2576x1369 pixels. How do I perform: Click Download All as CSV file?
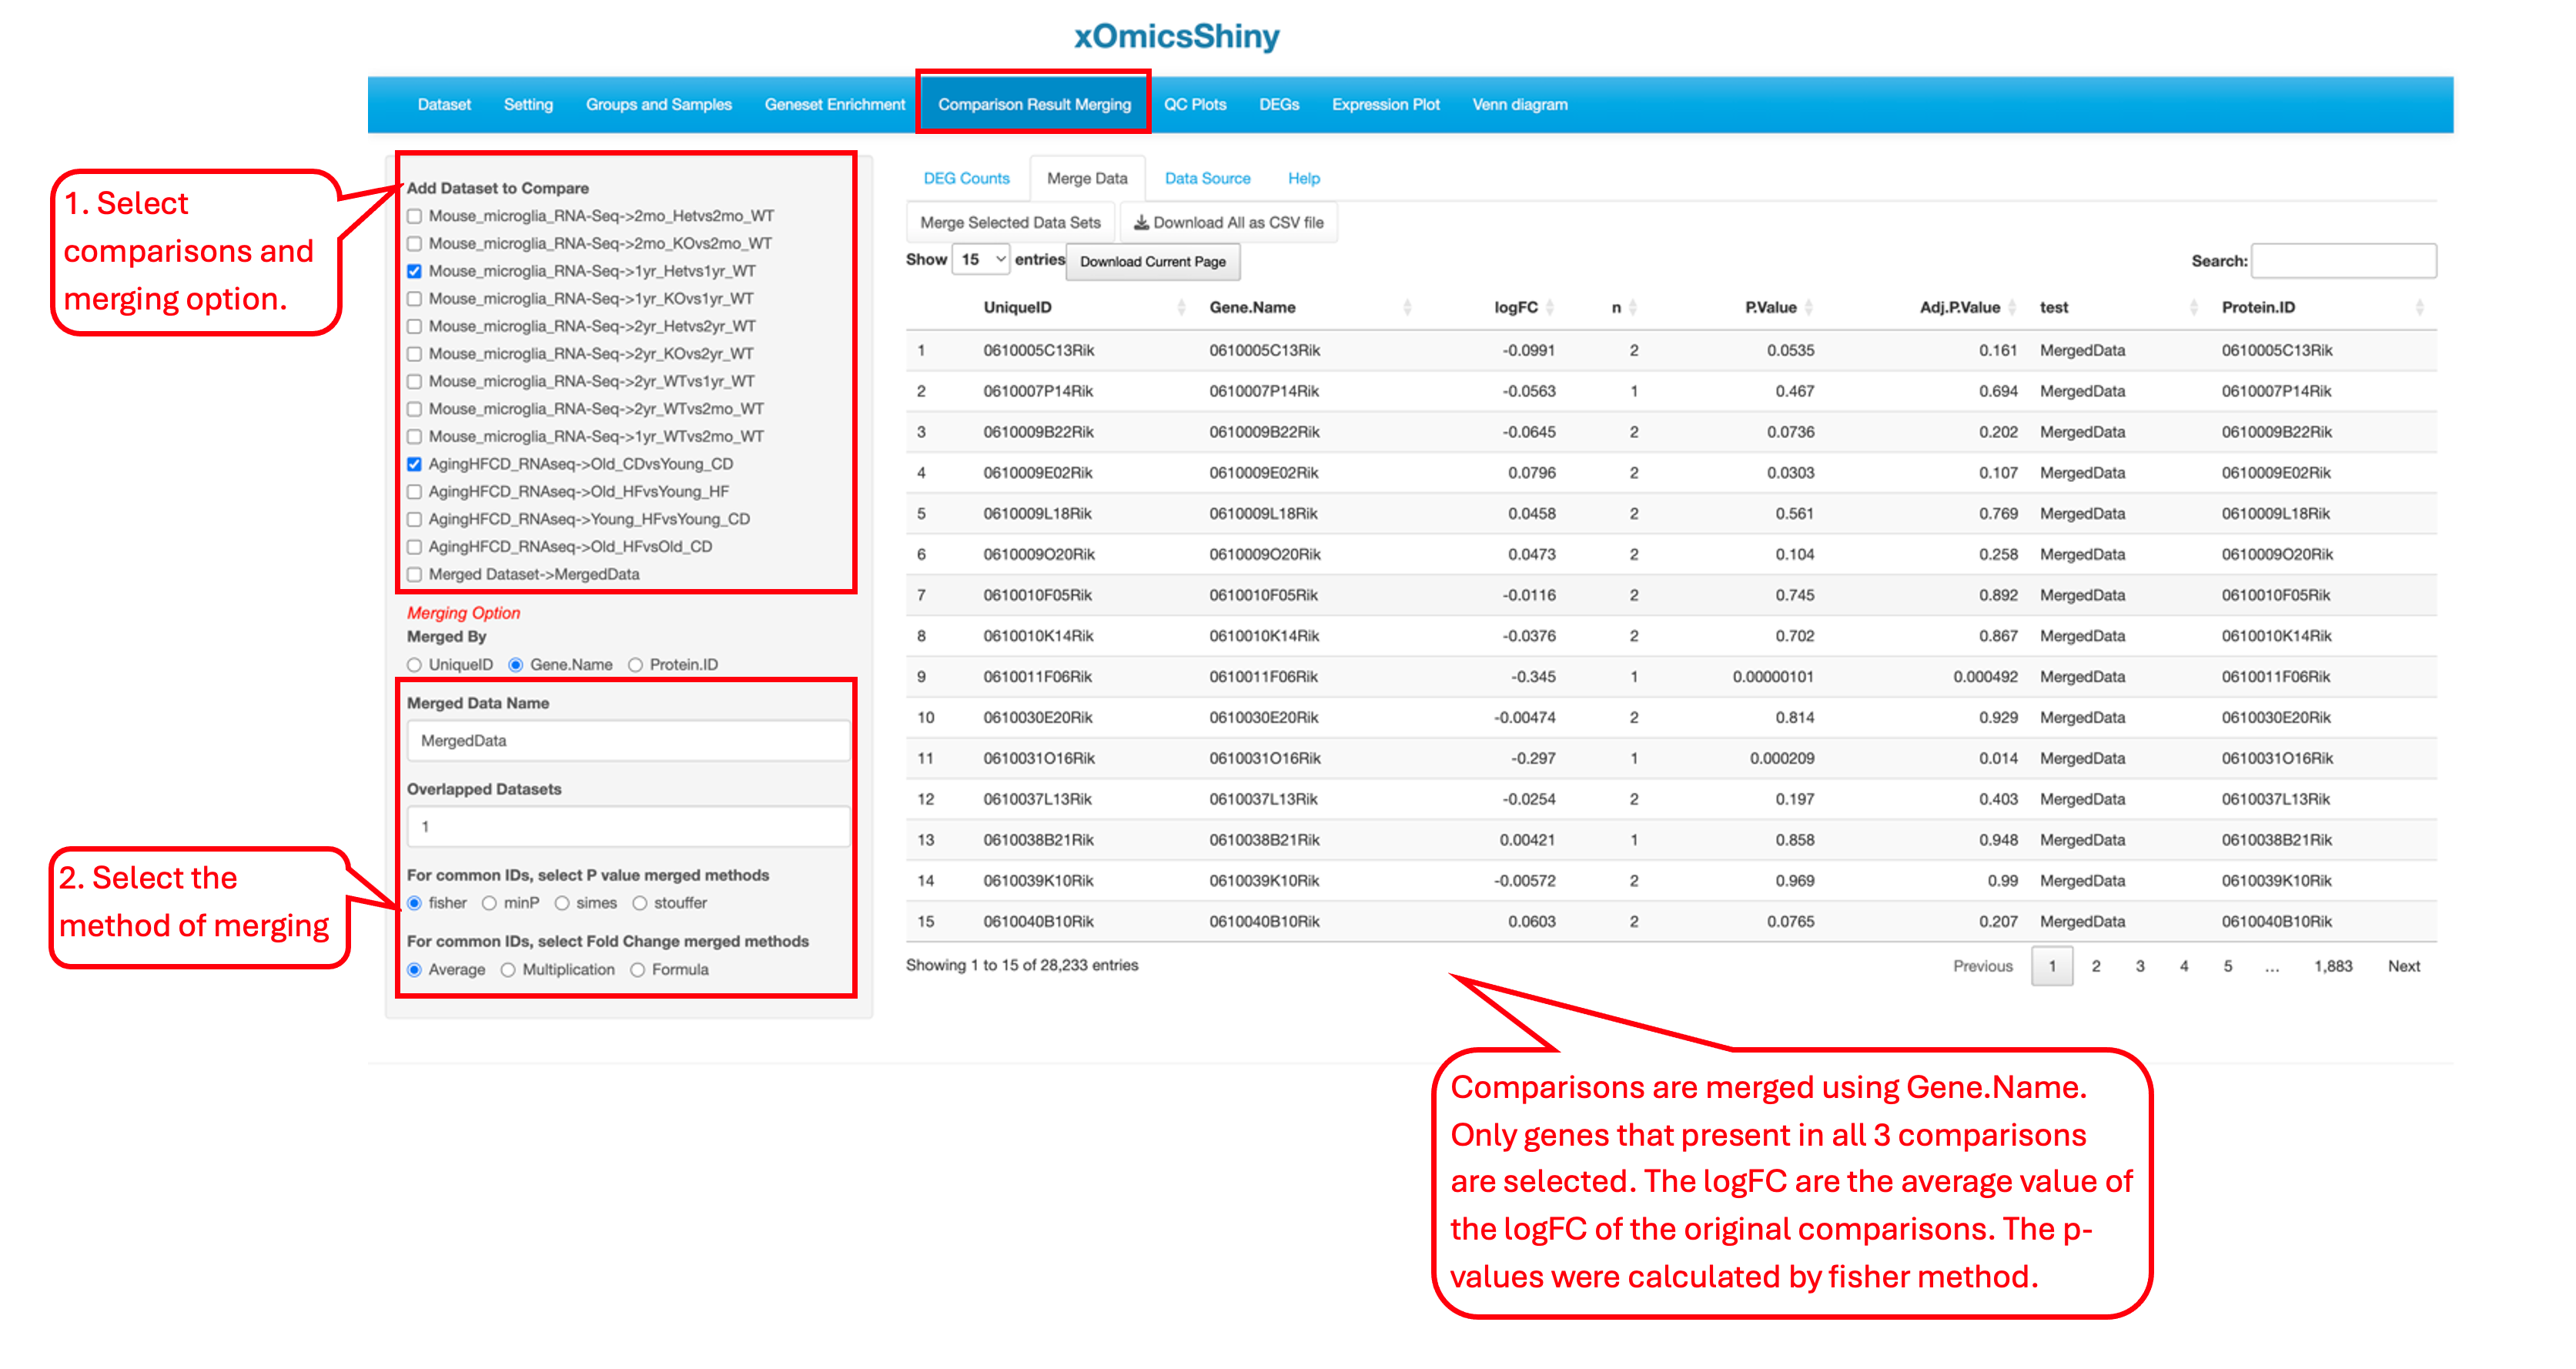pyautogui.click(x=1228, y=223)
